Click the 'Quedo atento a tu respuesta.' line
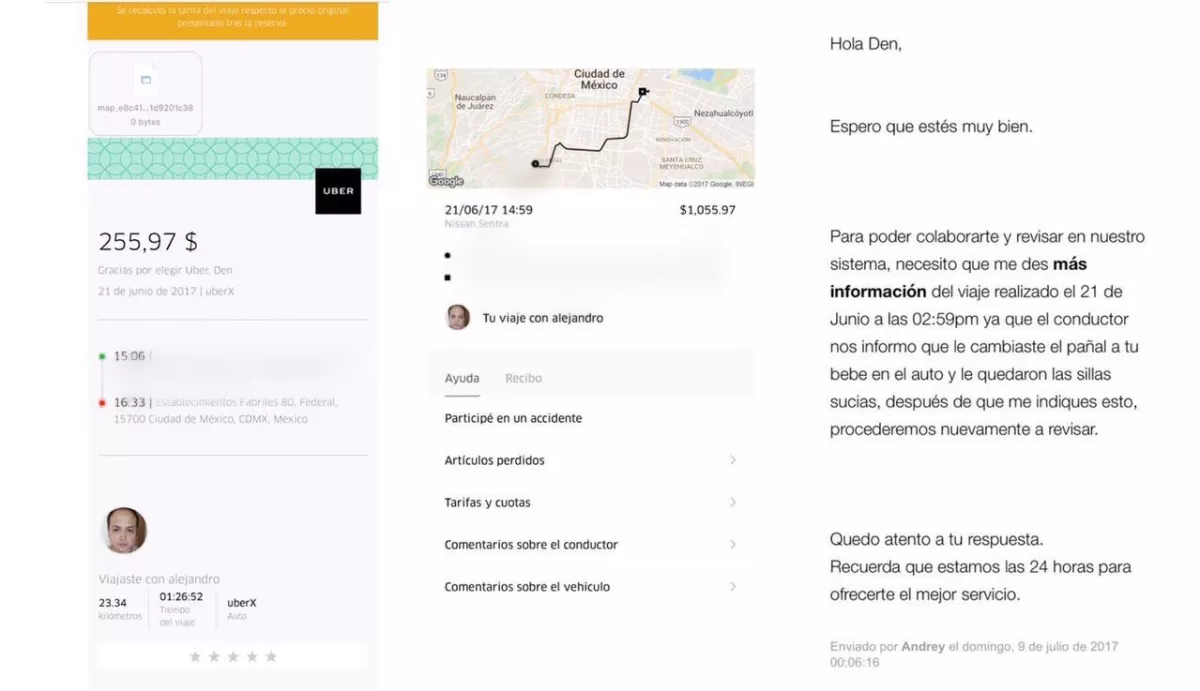Screen dimensions: 1200x691 click(936, 539)
